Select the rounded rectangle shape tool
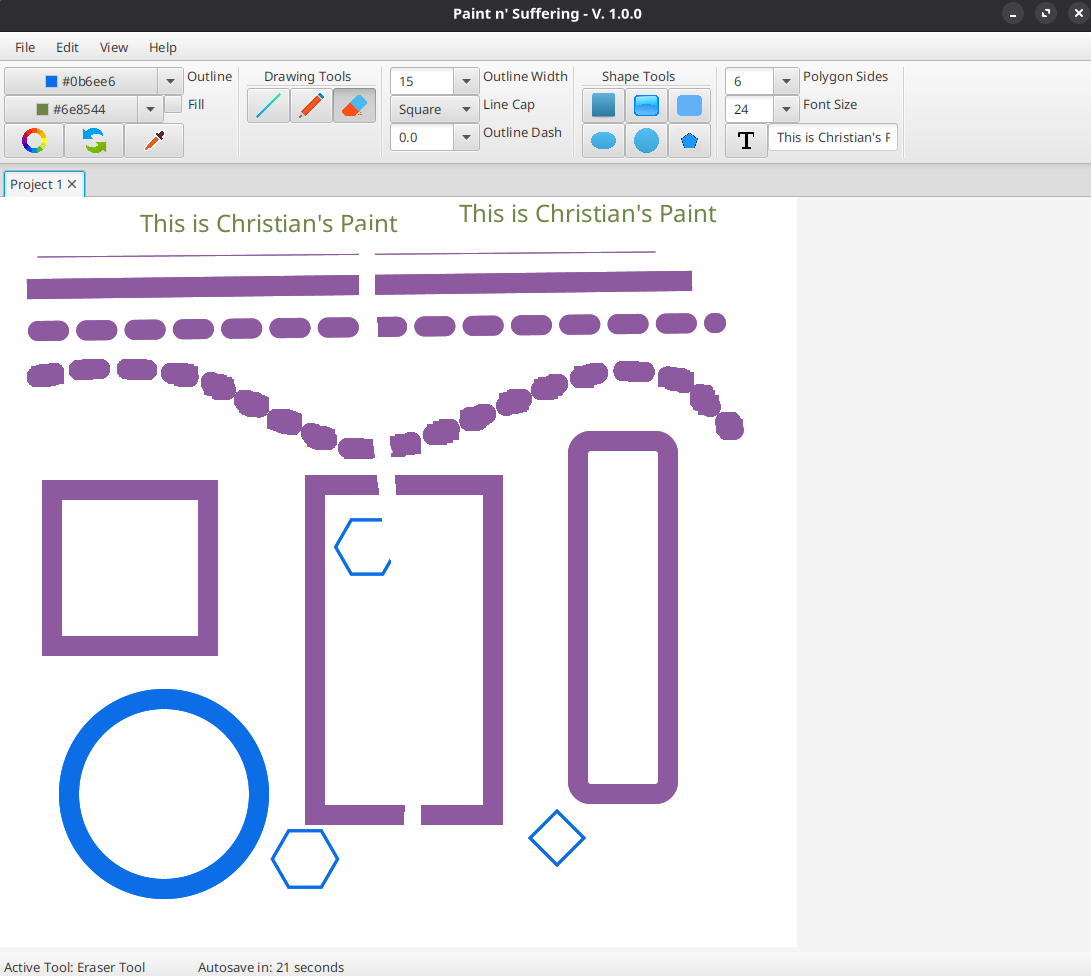 tap(689, 106)
